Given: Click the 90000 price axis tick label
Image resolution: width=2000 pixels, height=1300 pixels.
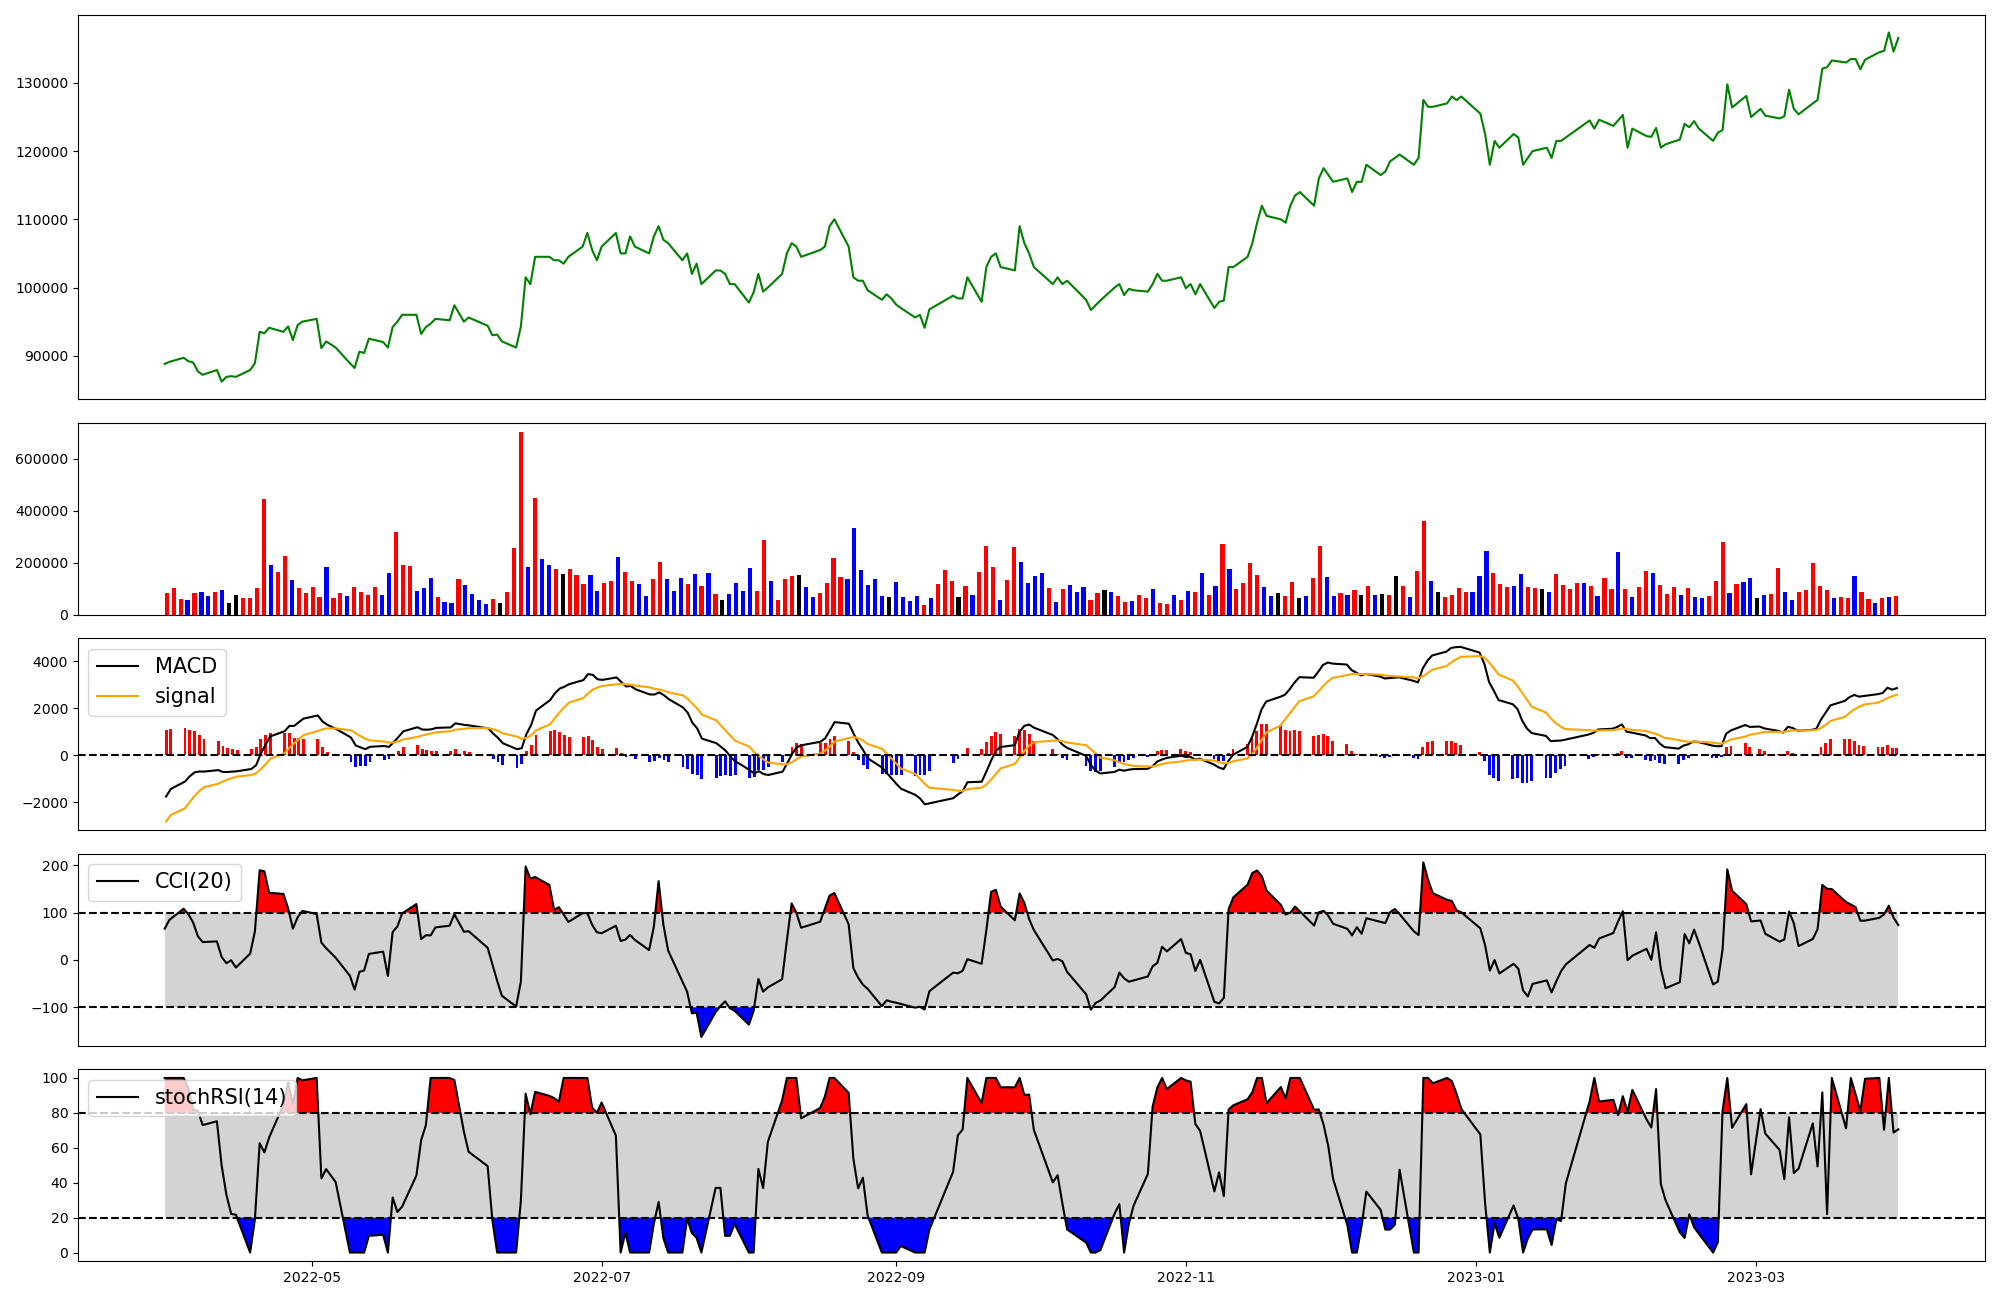Looking at the screenshot, I should [x=46, y=356].
